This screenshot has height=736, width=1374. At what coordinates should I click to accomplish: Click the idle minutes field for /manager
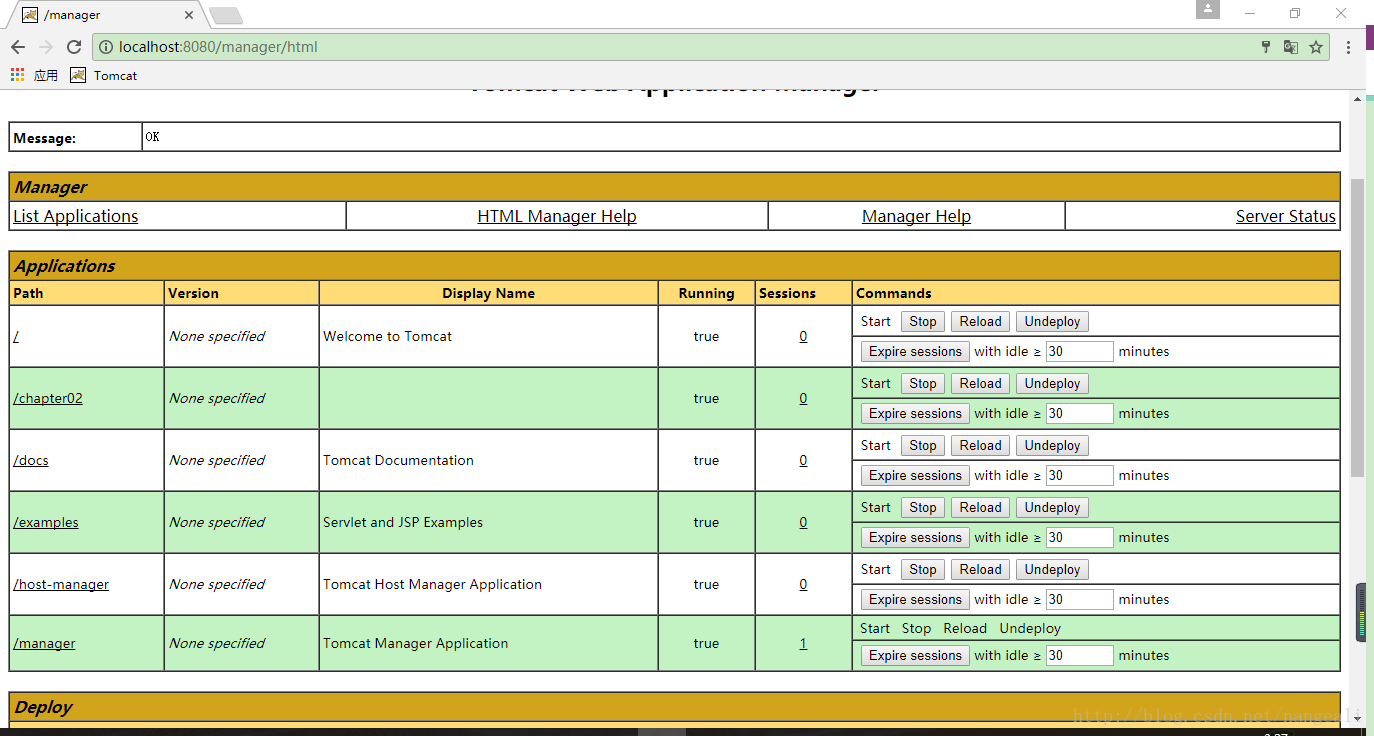1079,655
